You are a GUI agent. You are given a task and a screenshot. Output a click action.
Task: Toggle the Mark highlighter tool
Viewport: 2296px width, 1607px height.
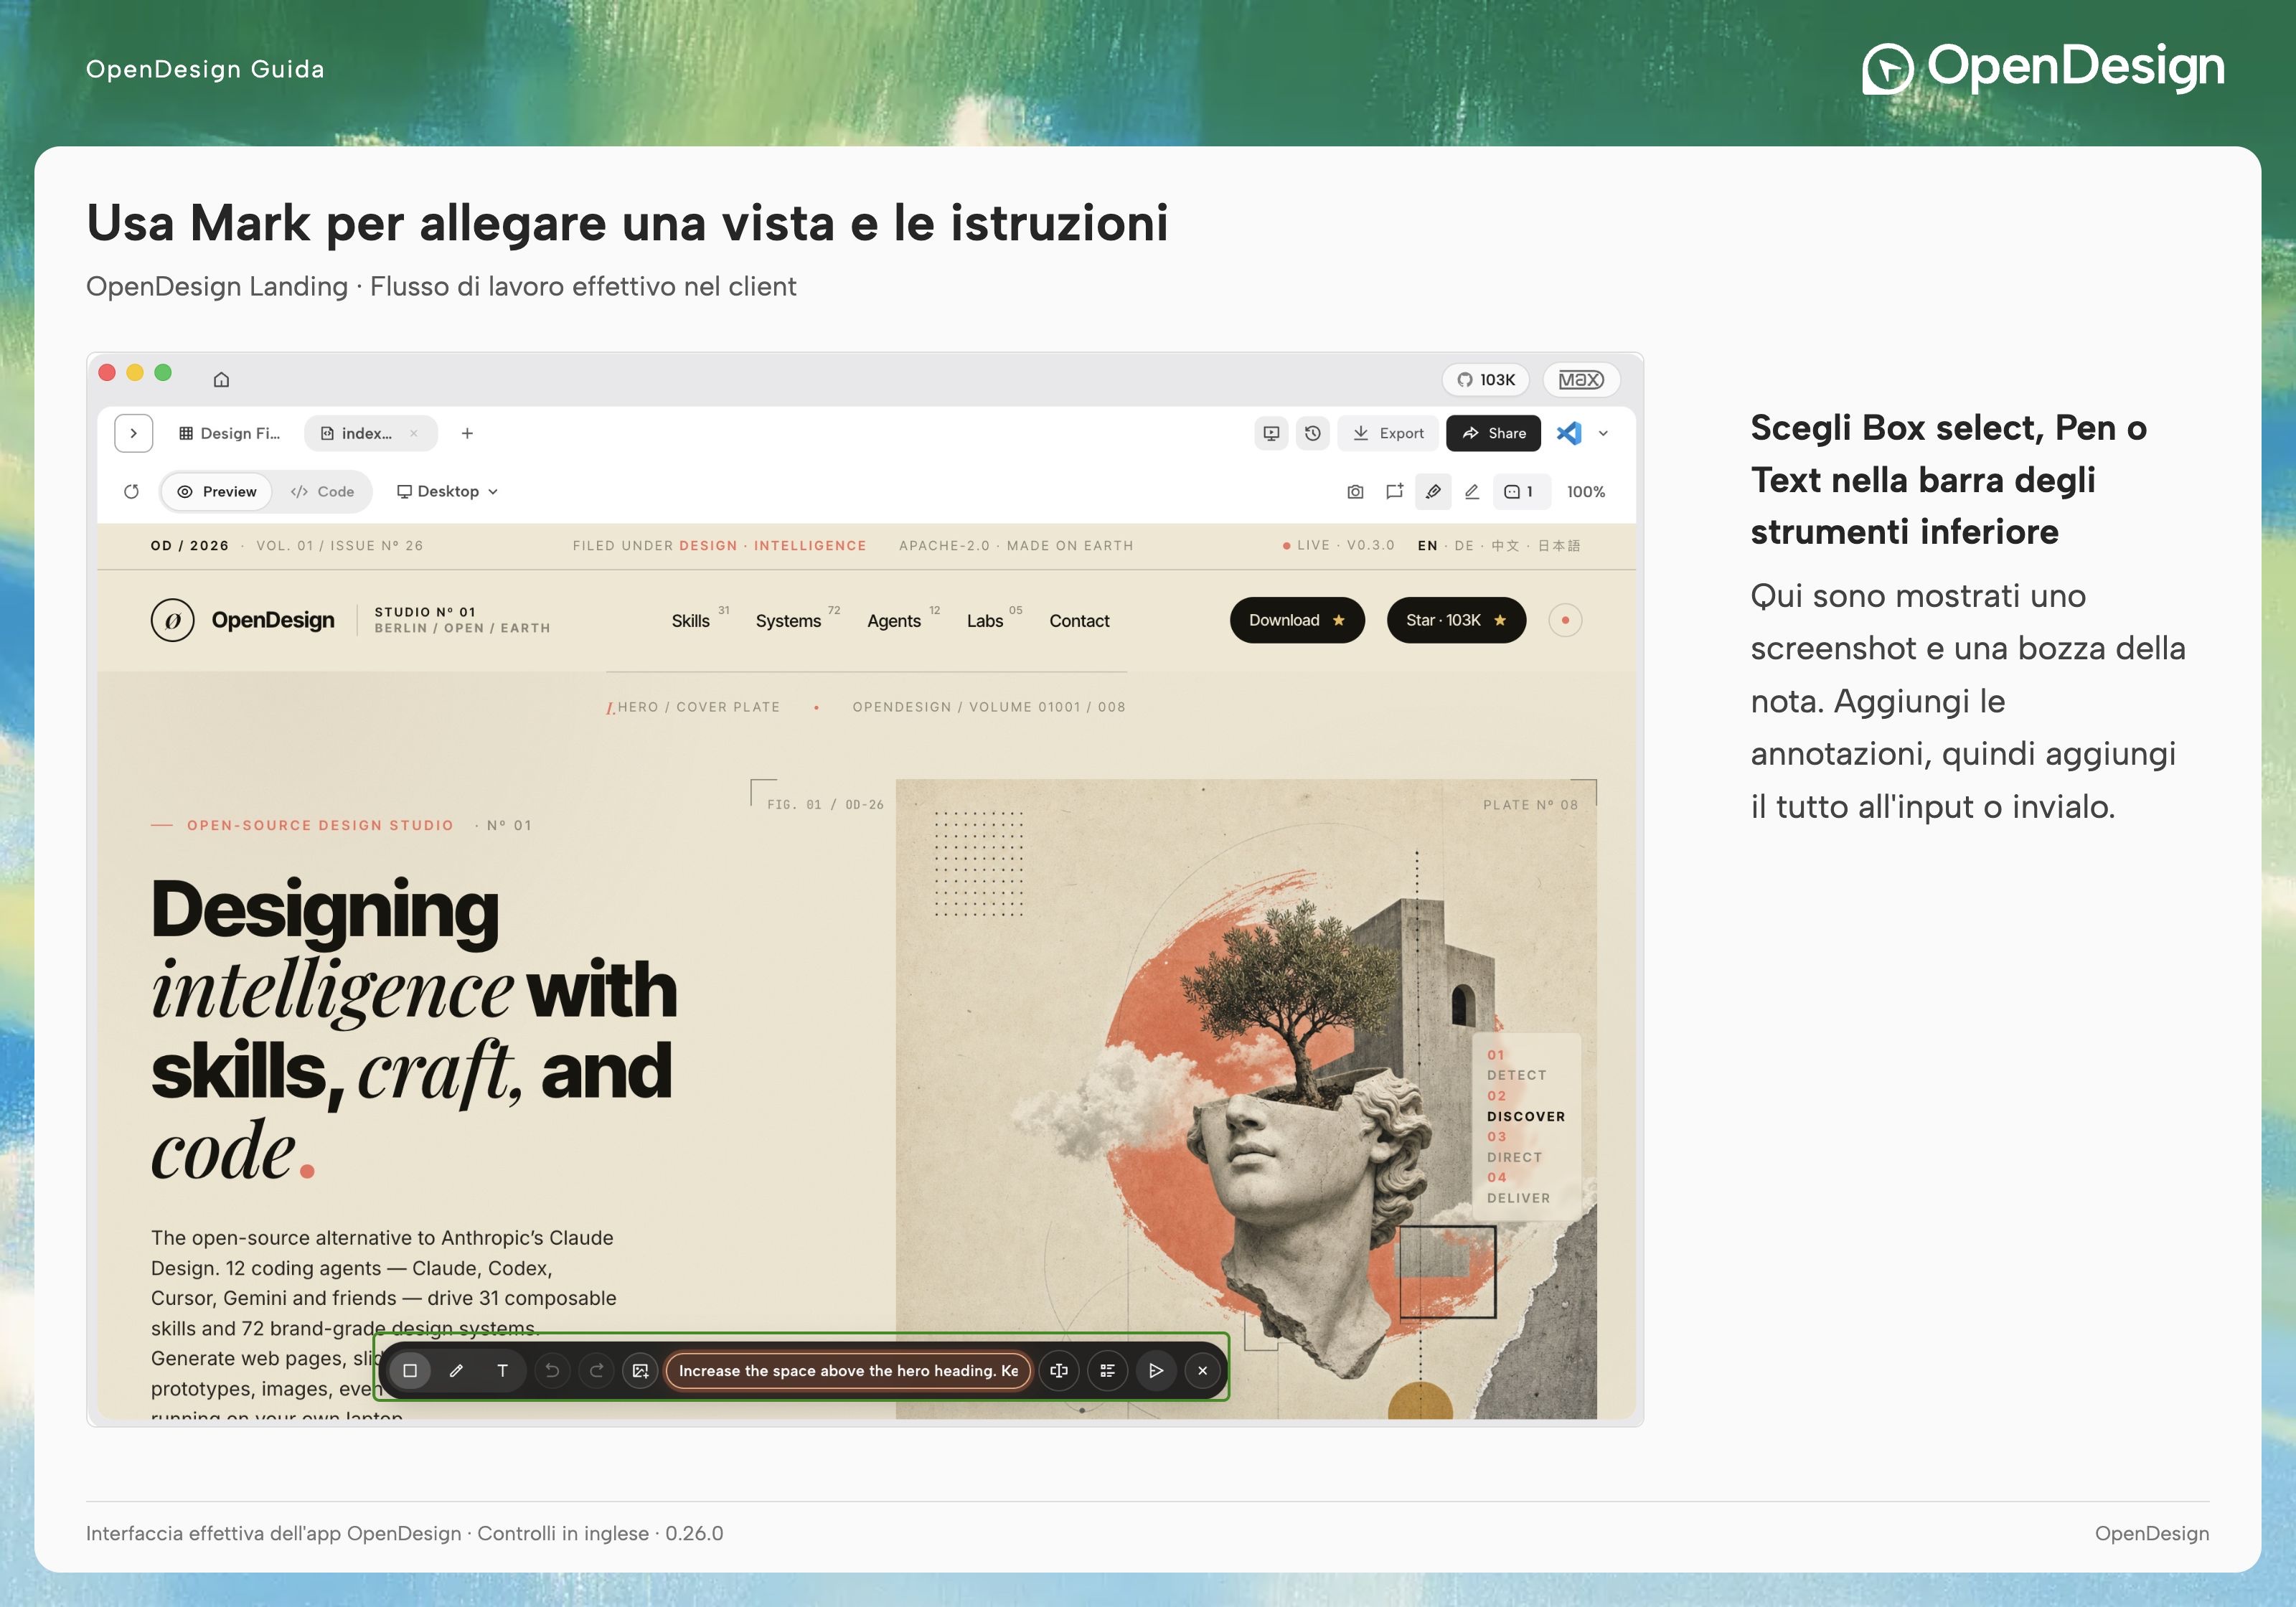1433,491
